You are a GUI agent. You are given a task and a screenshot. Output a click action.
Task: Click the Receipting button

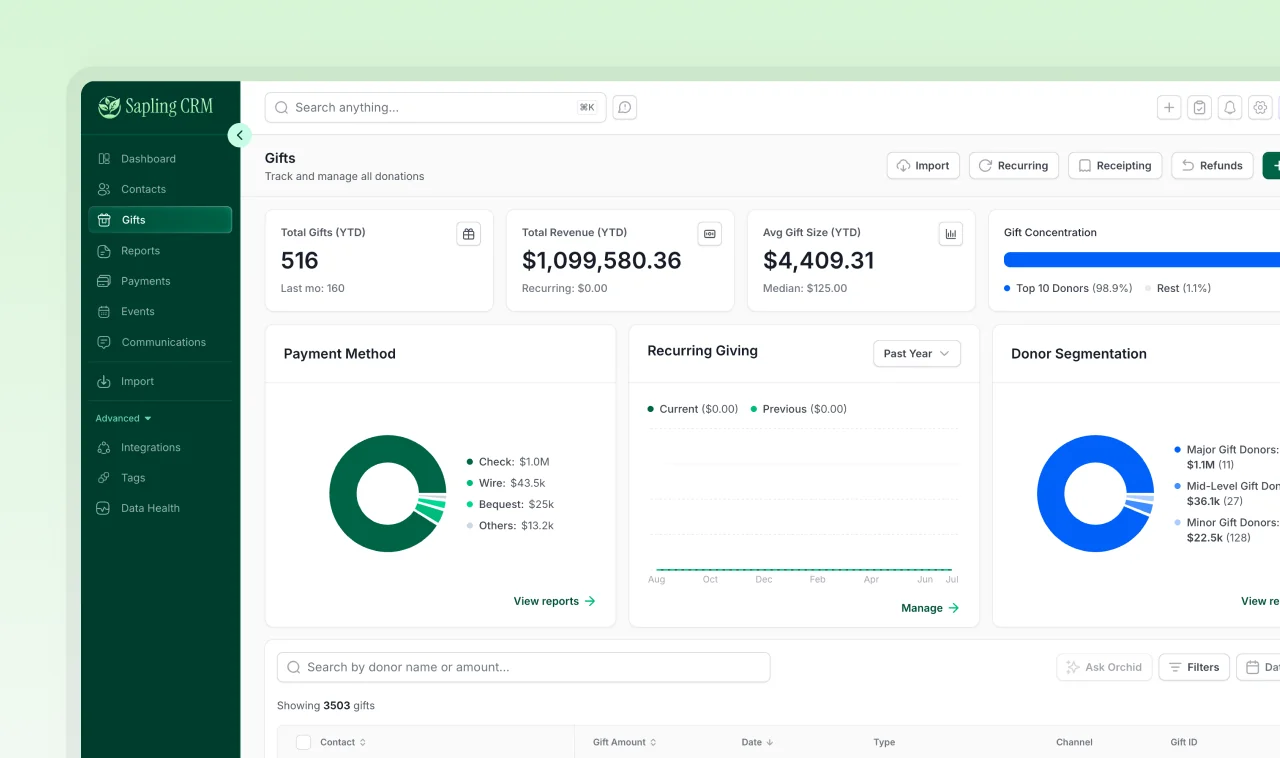[x=1115, y=166]
